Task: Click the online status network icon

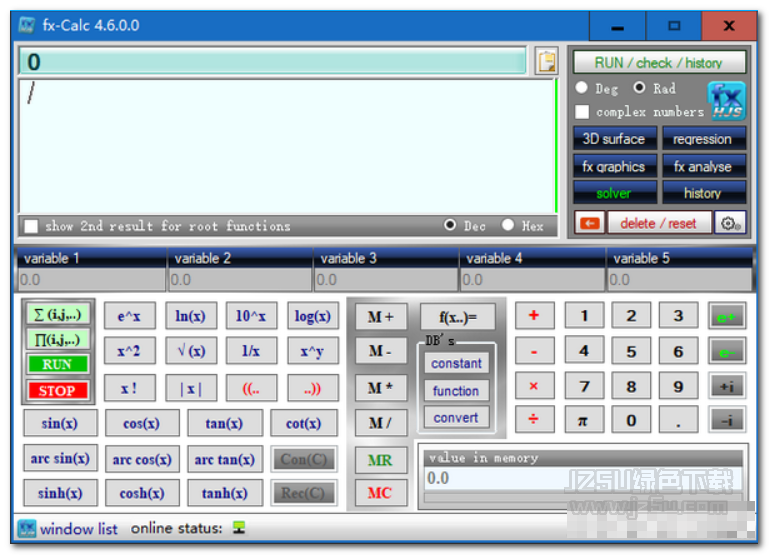Action: pos(239,528)
